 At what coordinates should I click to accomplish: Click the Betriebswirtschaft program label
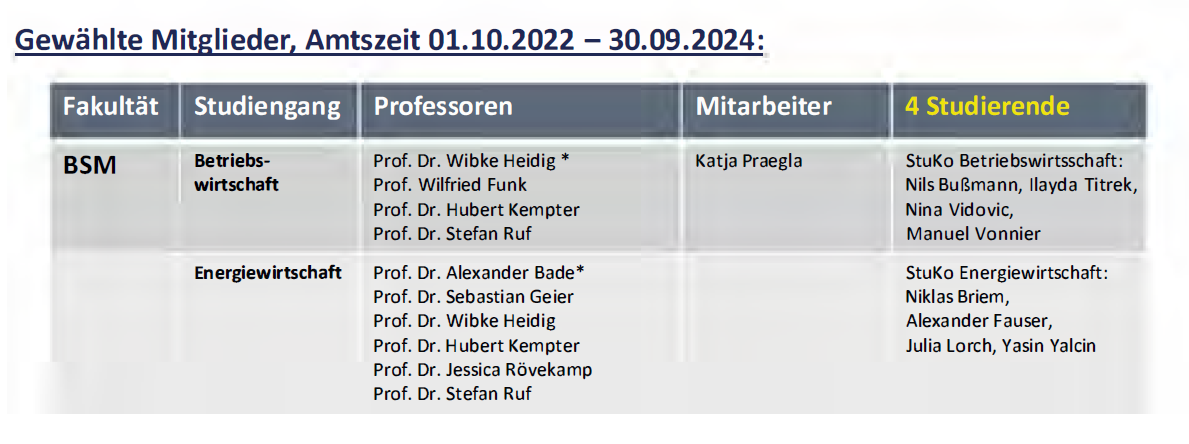pyautogui.click(x=237, y=172)
